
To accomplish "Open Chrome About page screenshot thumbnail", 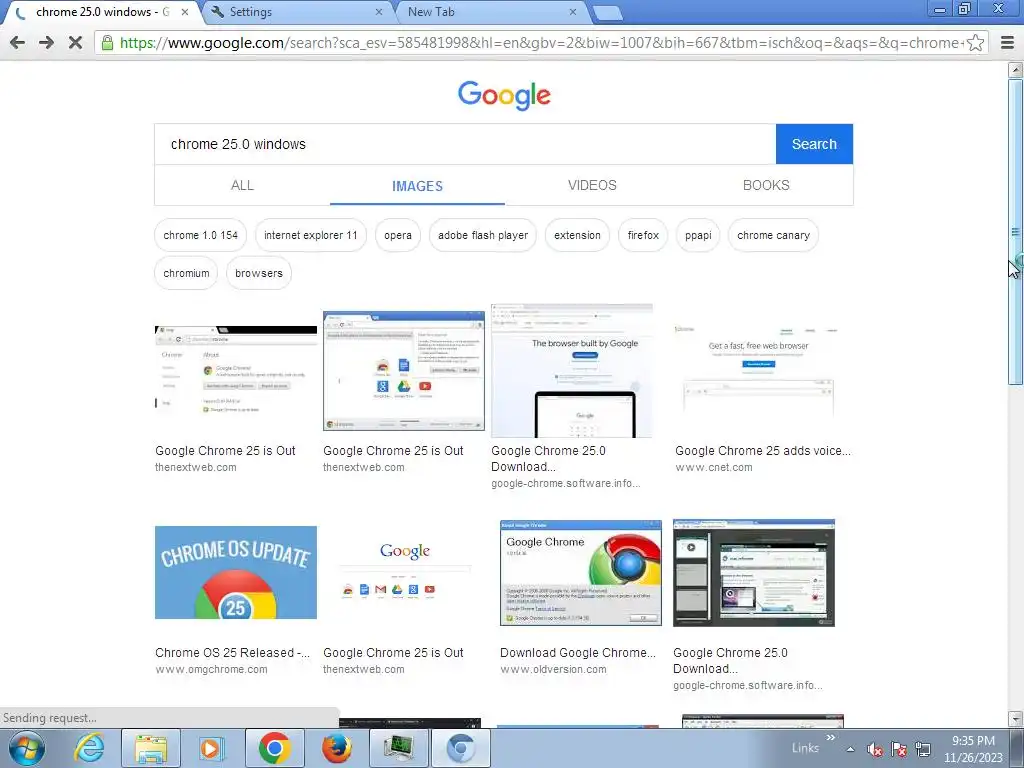I will [236, 370].
